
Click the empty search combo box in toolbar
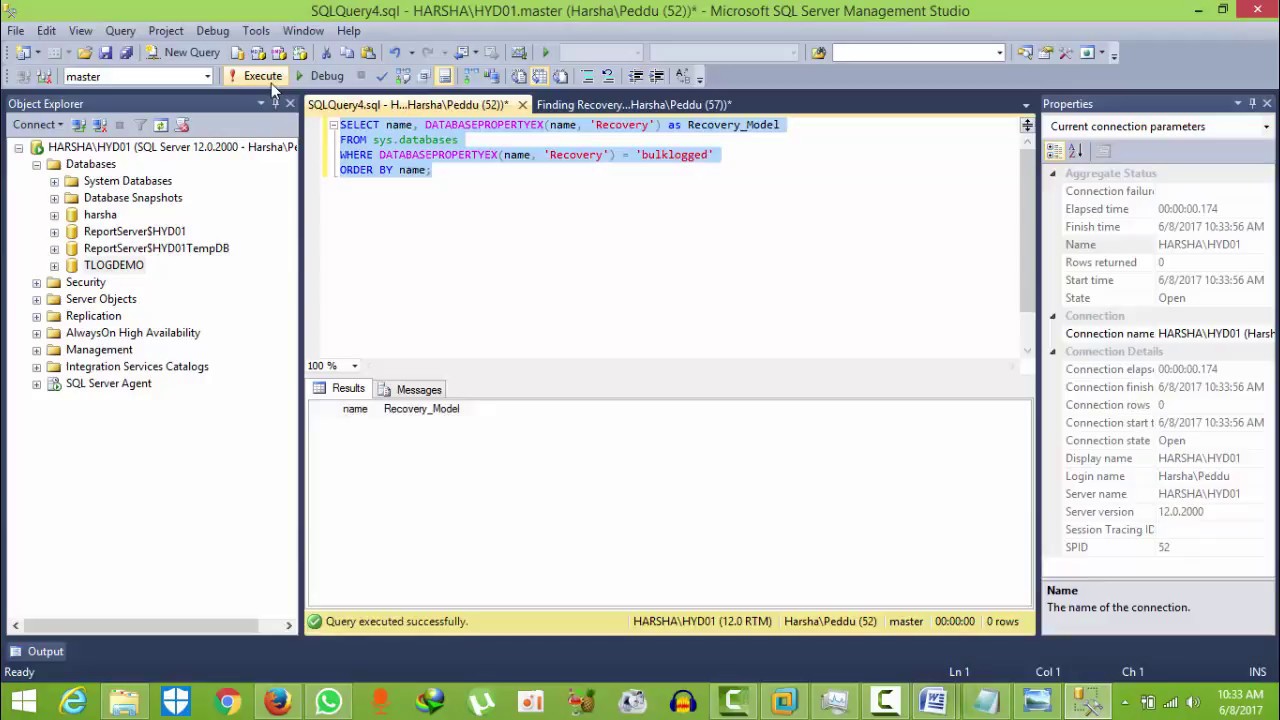point(918,52)
